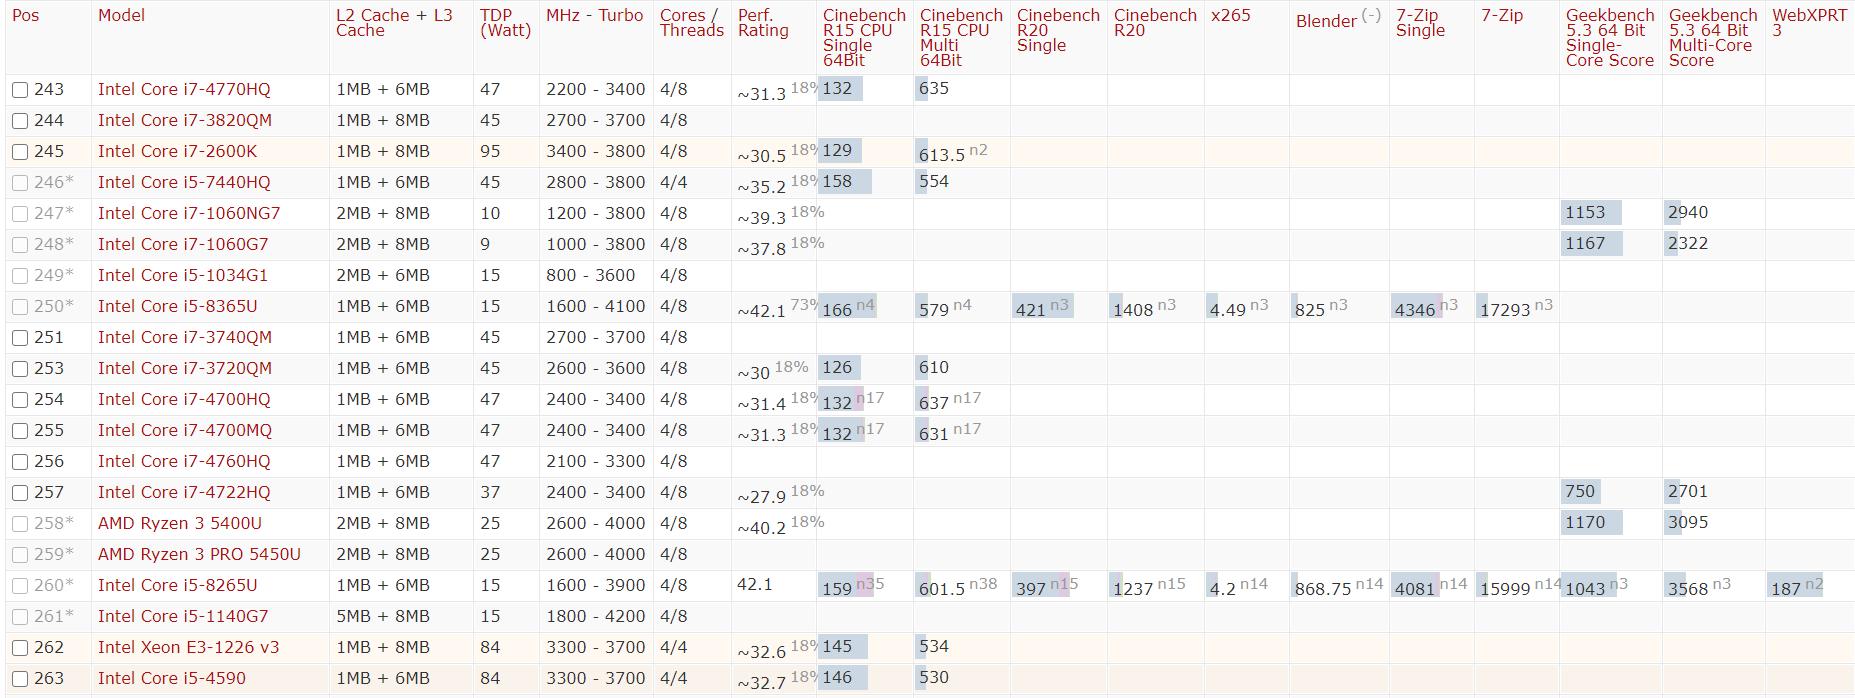
Task: Sort by Geekbench 5.3 Multi-Core Score header
Action: tap(1713, 38)
